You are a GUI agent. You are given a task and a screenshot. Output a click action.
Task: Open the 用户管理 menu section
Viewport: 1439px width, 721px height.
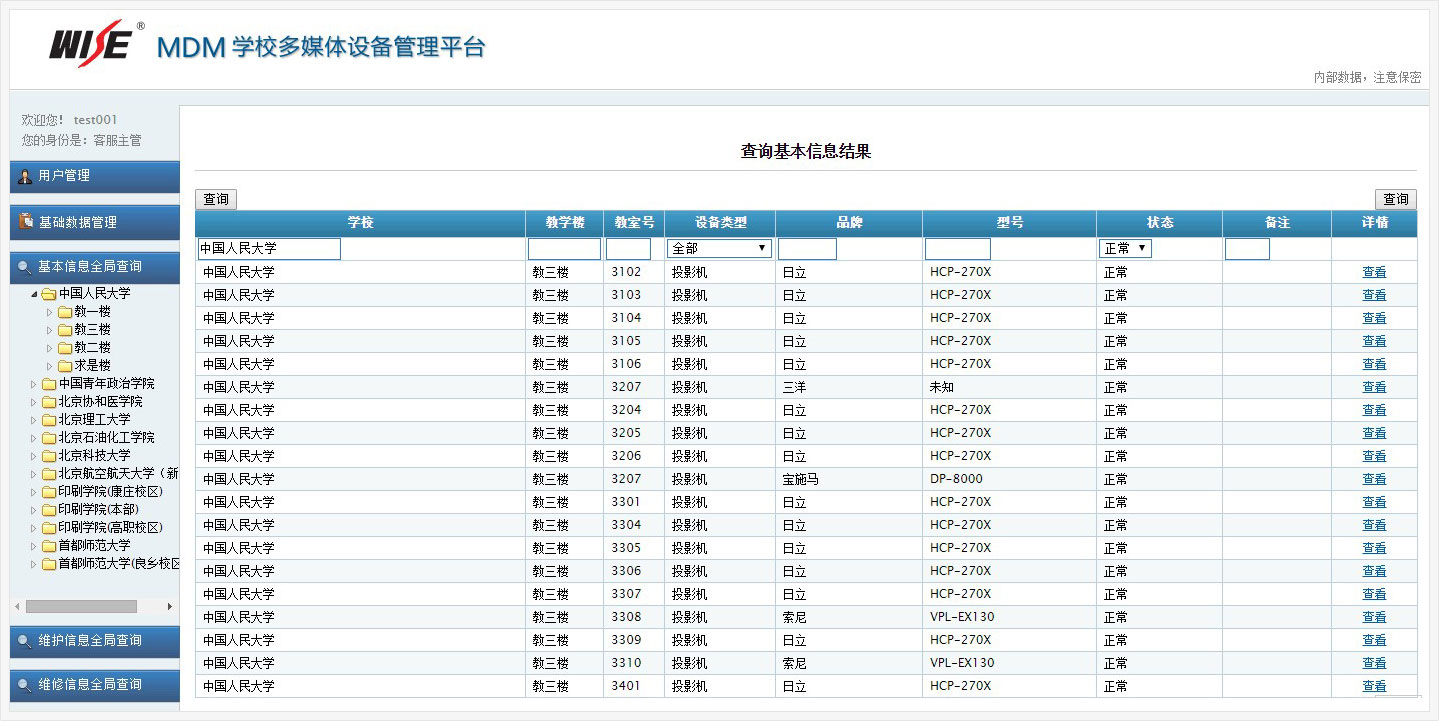[95, 176]
